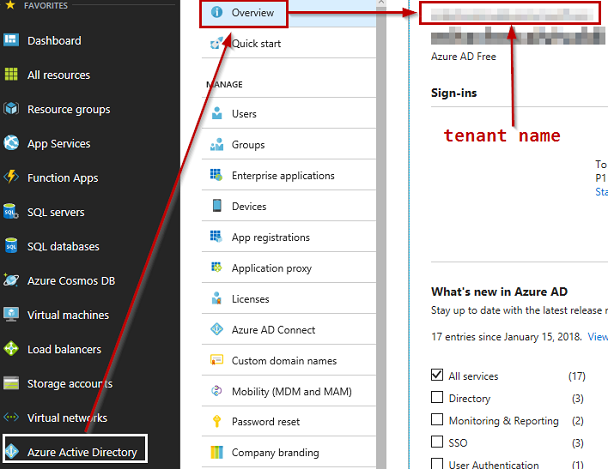Viewport: 608px width, 469px height.
Task: Click the Azure AD Connect icon
Action: 217,329
